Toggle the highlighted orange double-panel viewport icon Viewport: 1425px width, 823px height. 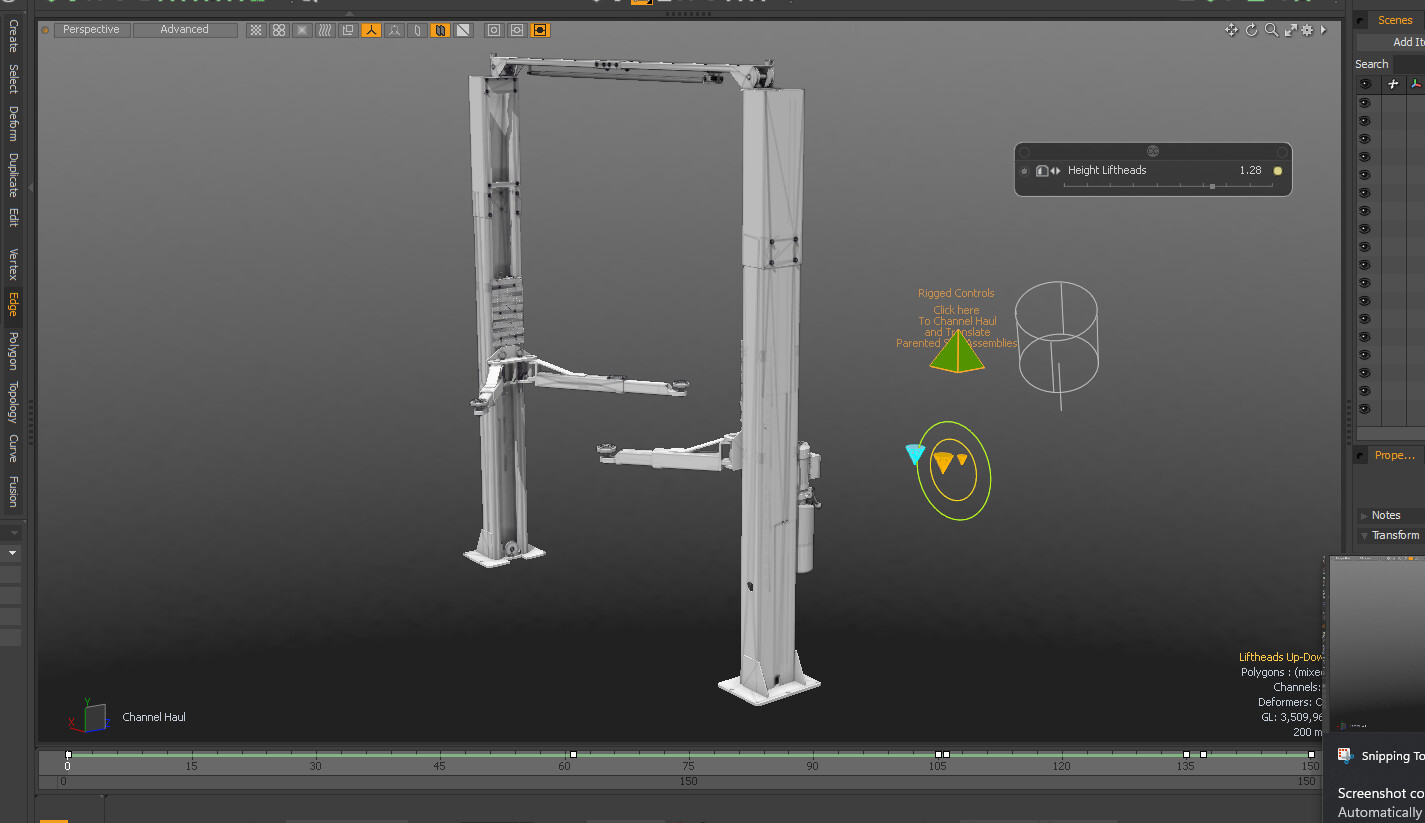click(x=440, y=30)
